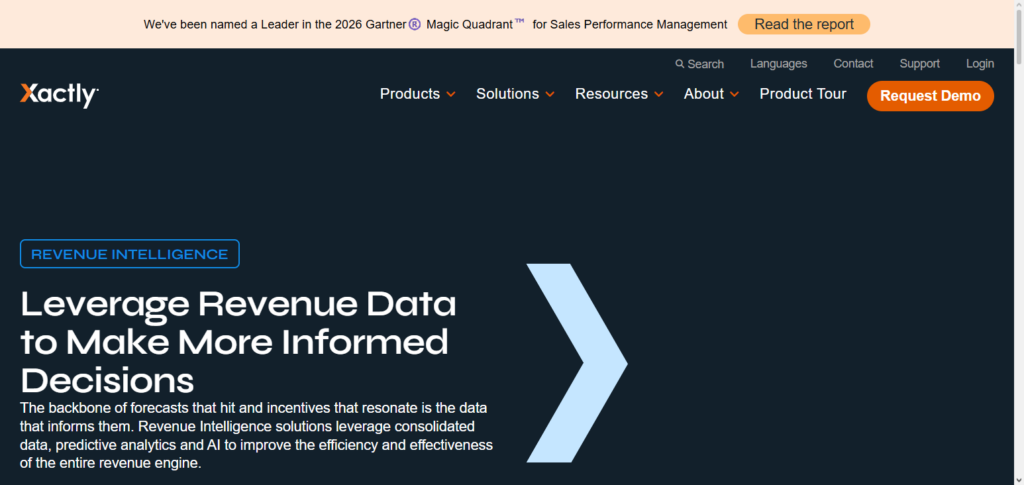Click the paragraph about backbone of forecasts
1024x485 pixels.
pos(256,436)
